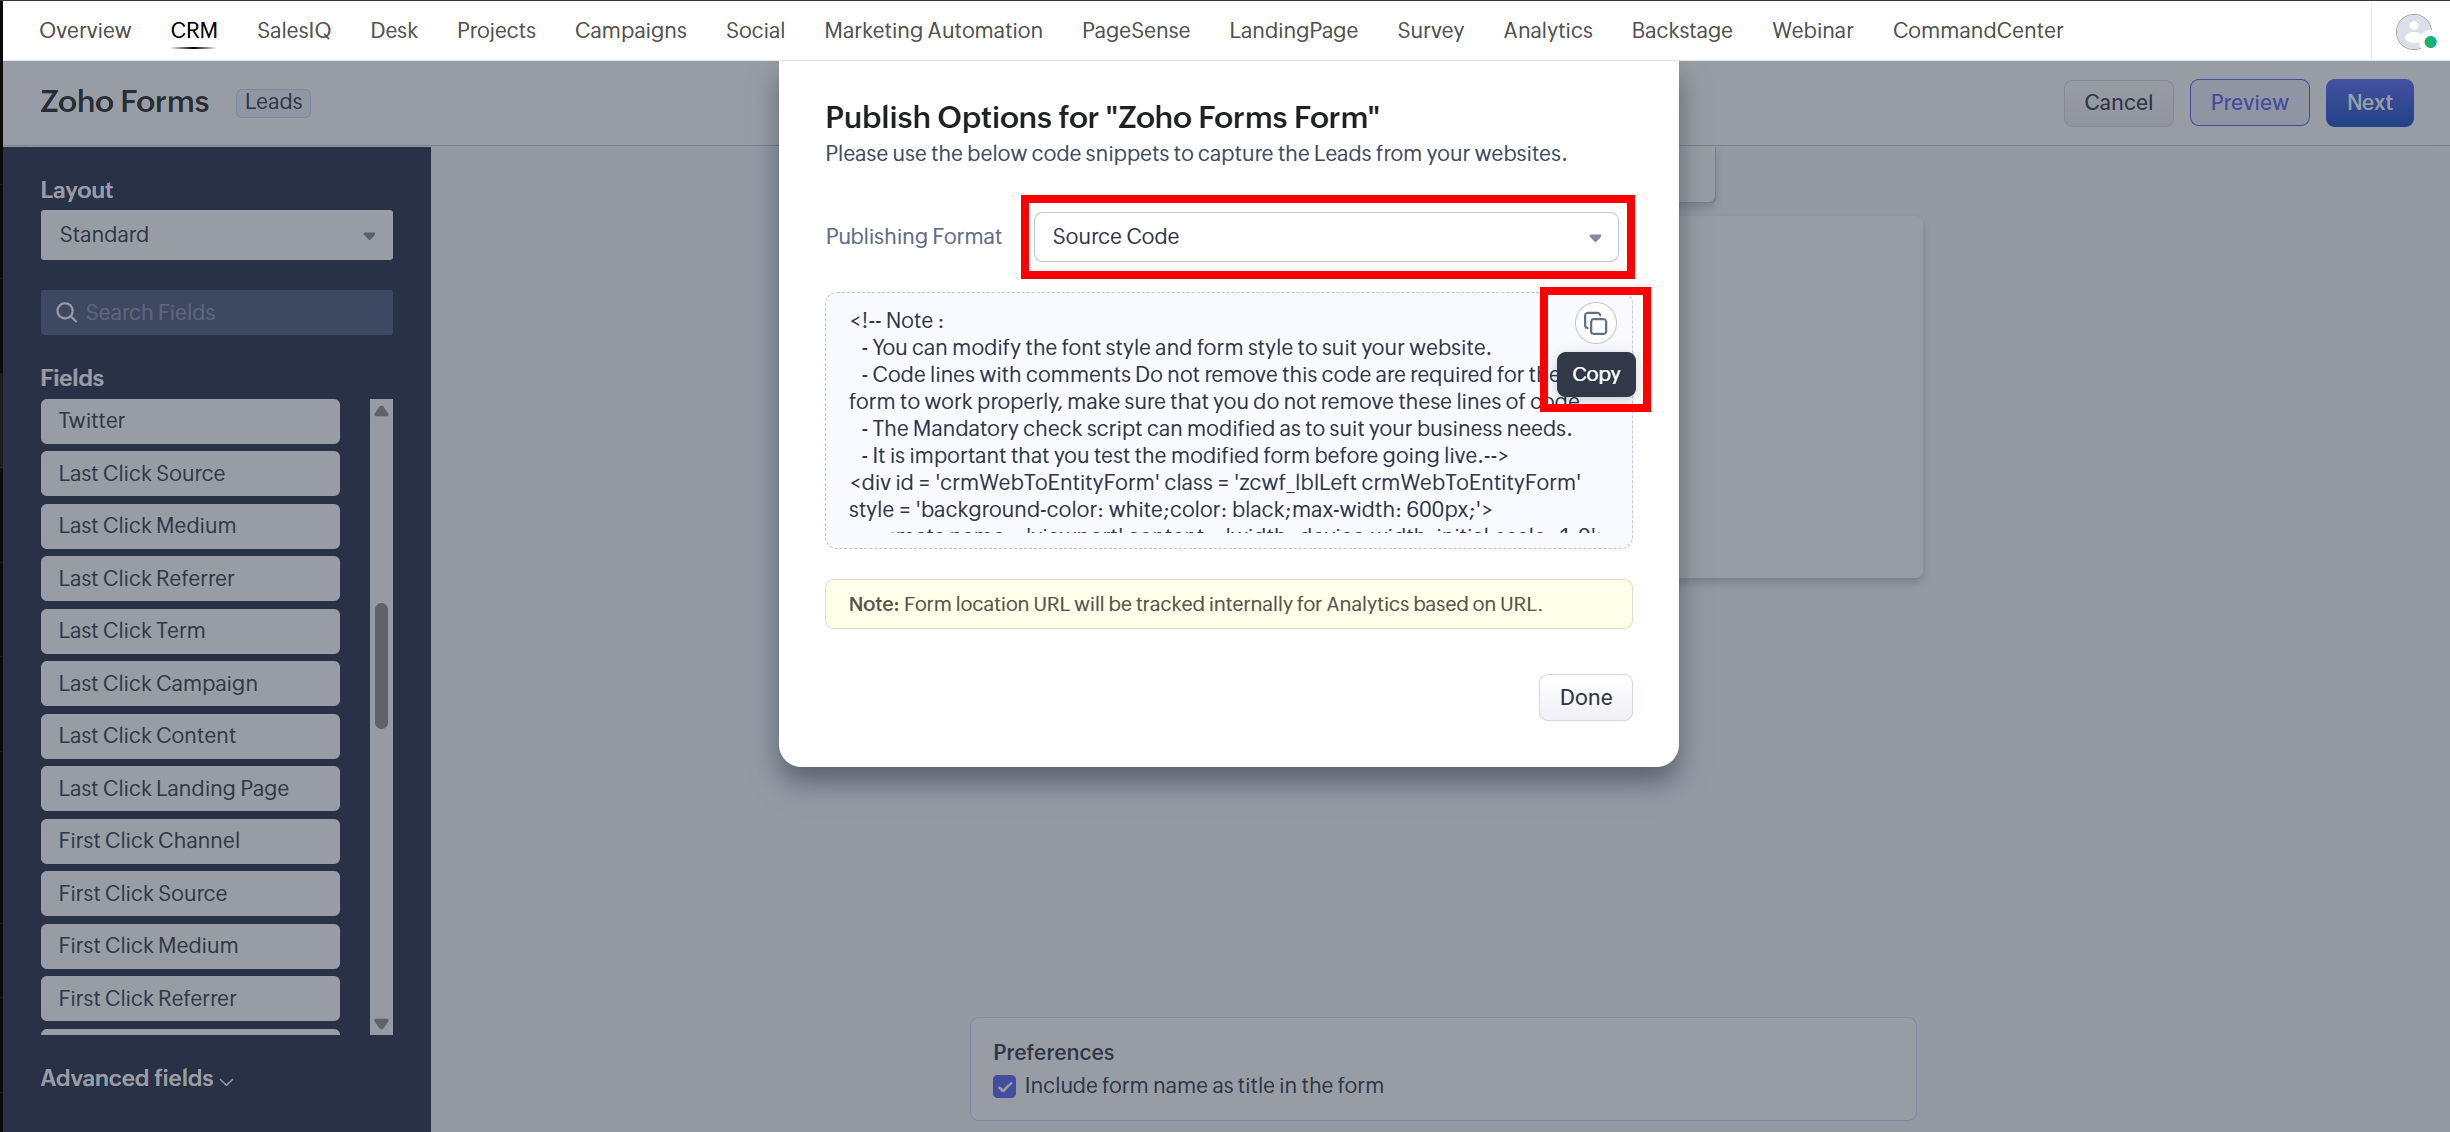
Task: Click the 'Note: Form location URL' notice
Action: click(x=1228, y=604)
